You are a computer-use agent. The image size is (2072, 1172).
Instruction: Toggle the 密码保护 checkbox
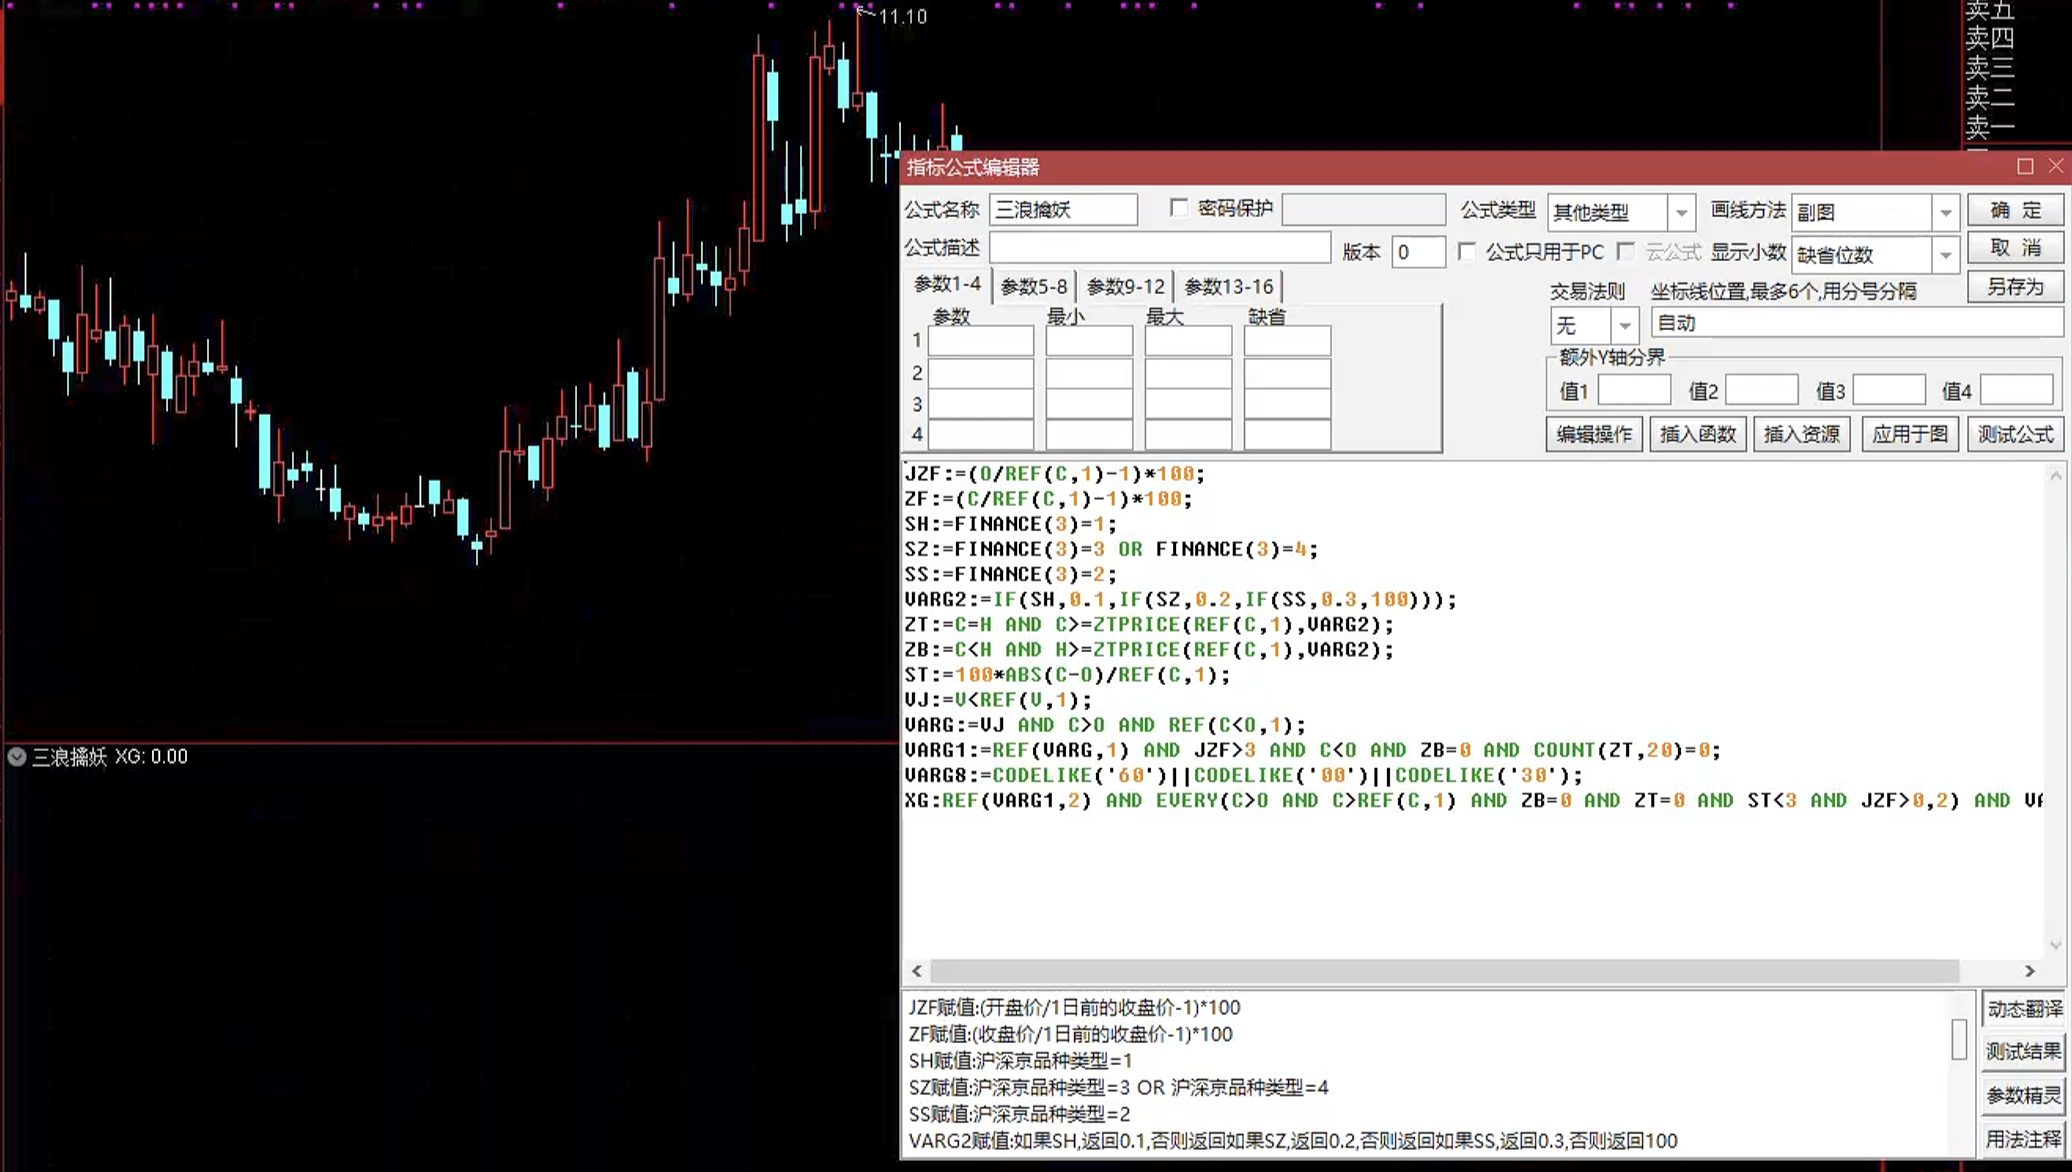point(1179,208)
